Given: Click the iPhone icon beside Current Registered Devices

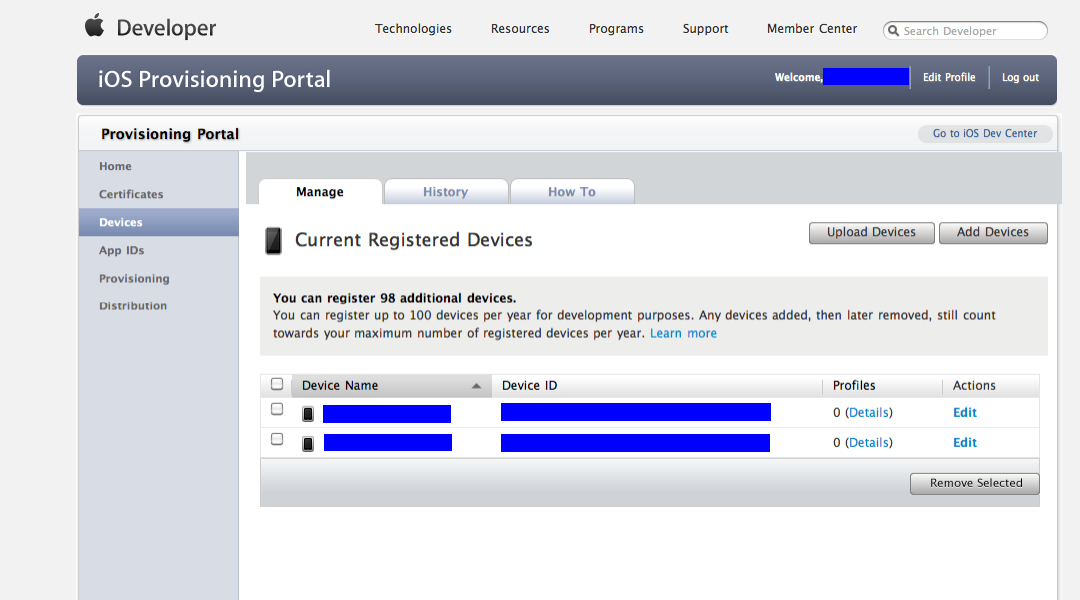Looking at the screenshot, I should (x=273, y=240).
